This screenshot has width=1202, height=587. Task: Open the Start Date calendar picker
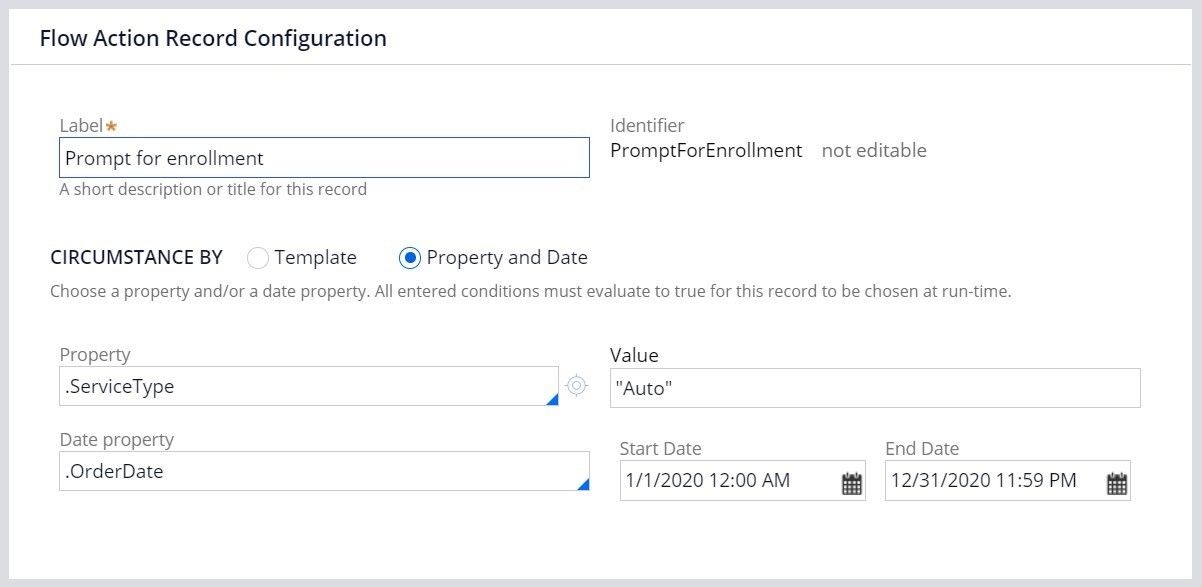pyautogui.click(x=851, y=484)
